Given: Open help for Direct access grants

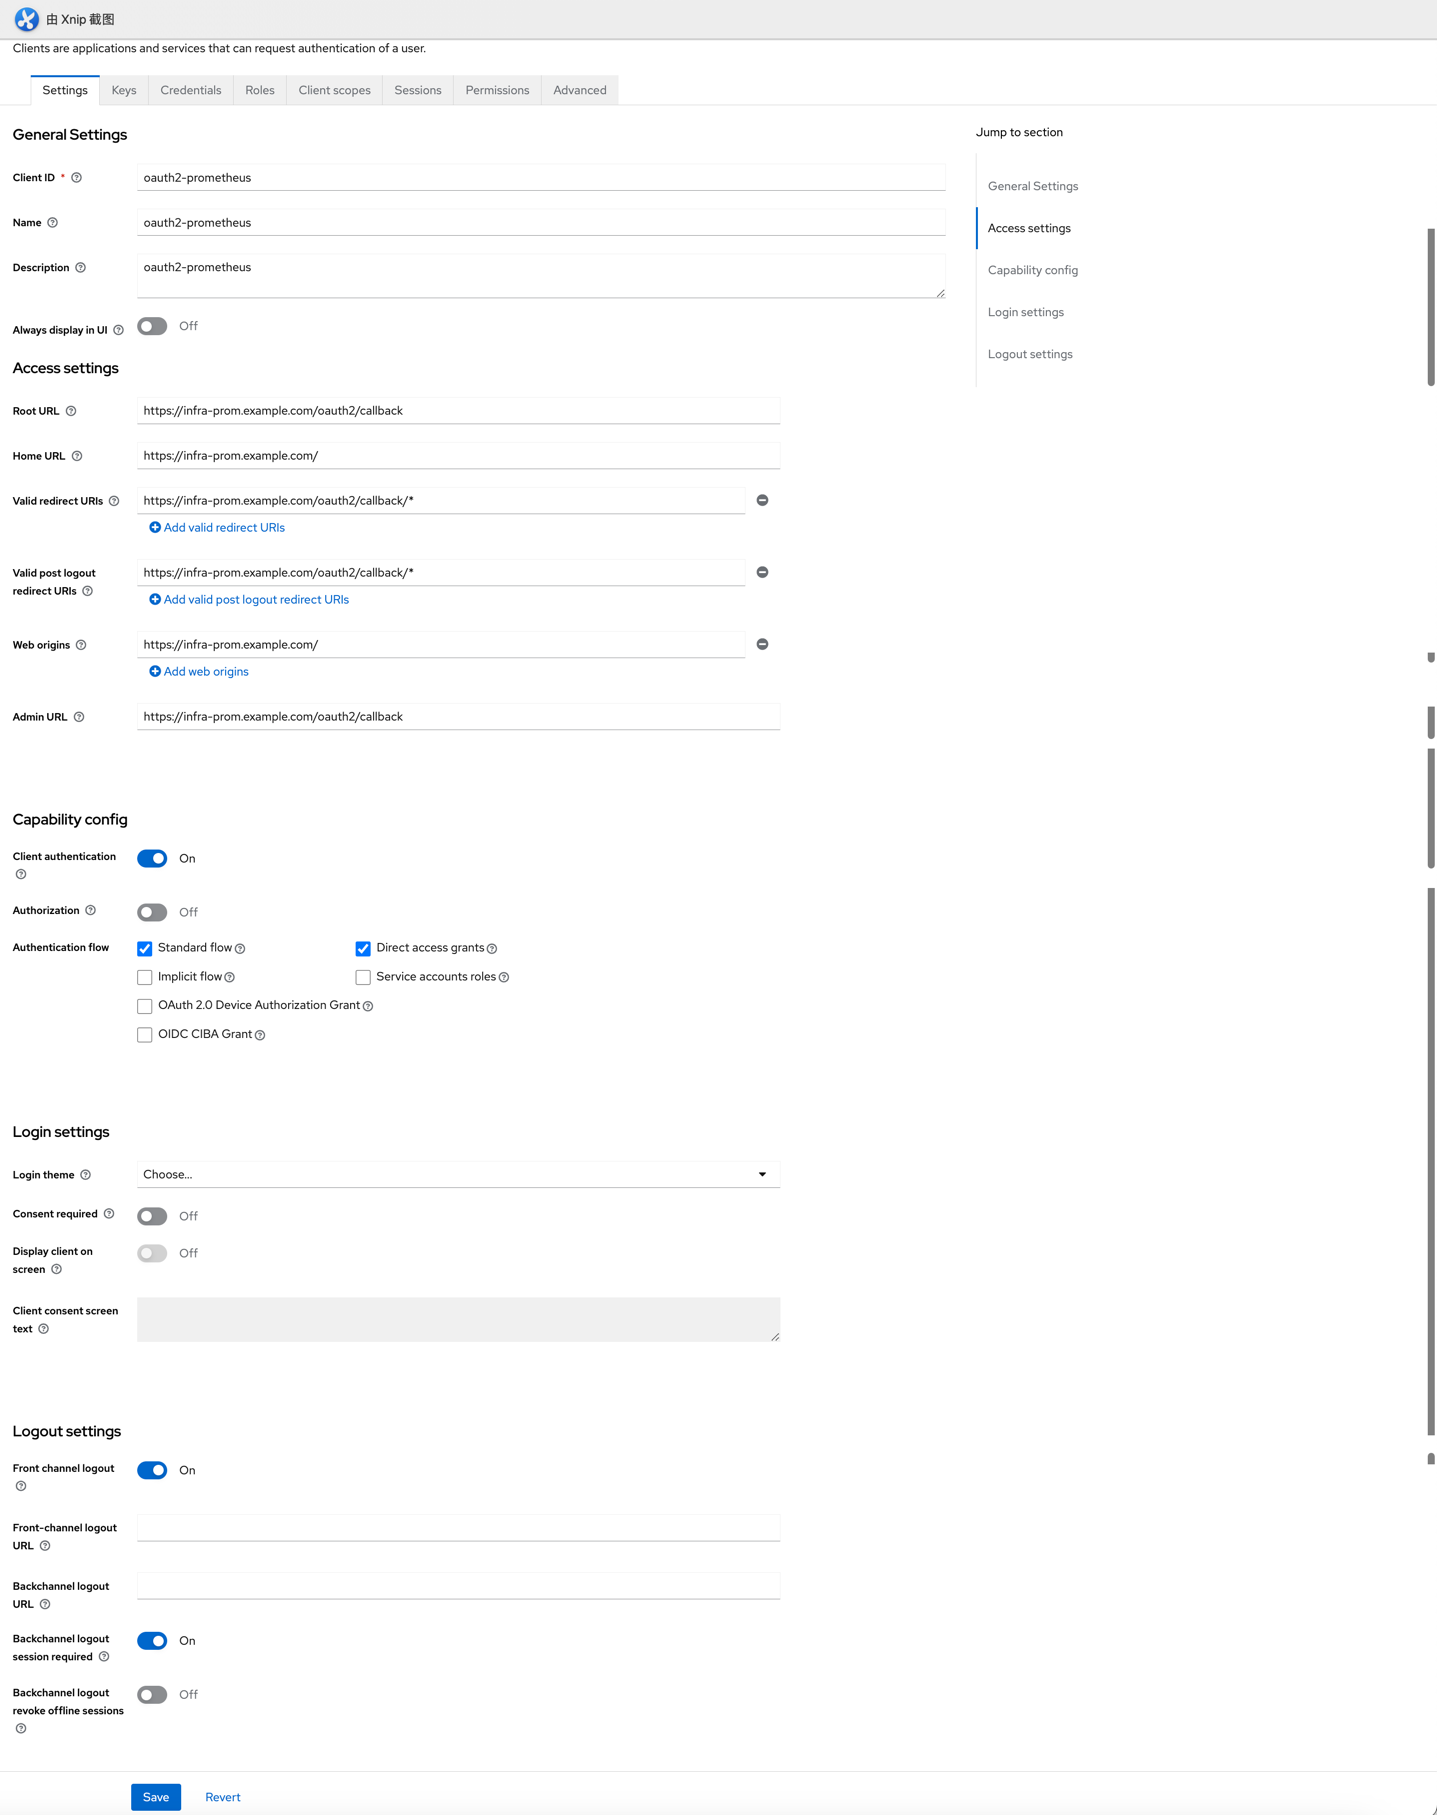Looking at the screenshot, I should point(492,949).
